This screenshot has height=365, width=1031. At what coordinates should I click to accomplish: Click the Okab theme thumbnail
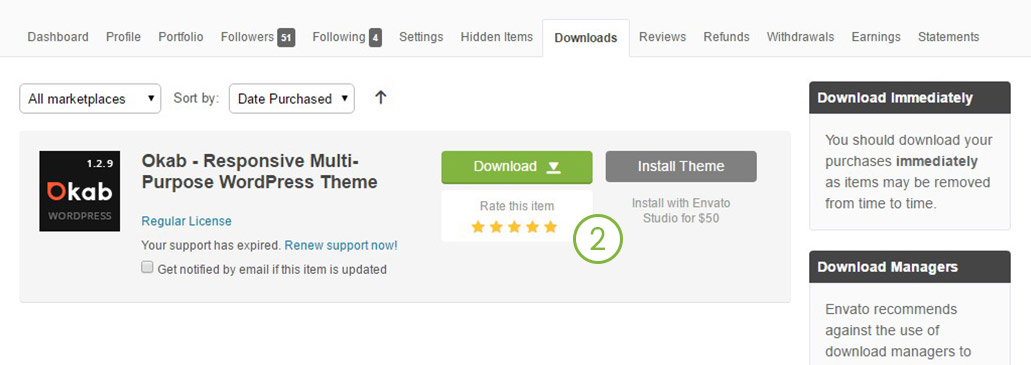80,191
